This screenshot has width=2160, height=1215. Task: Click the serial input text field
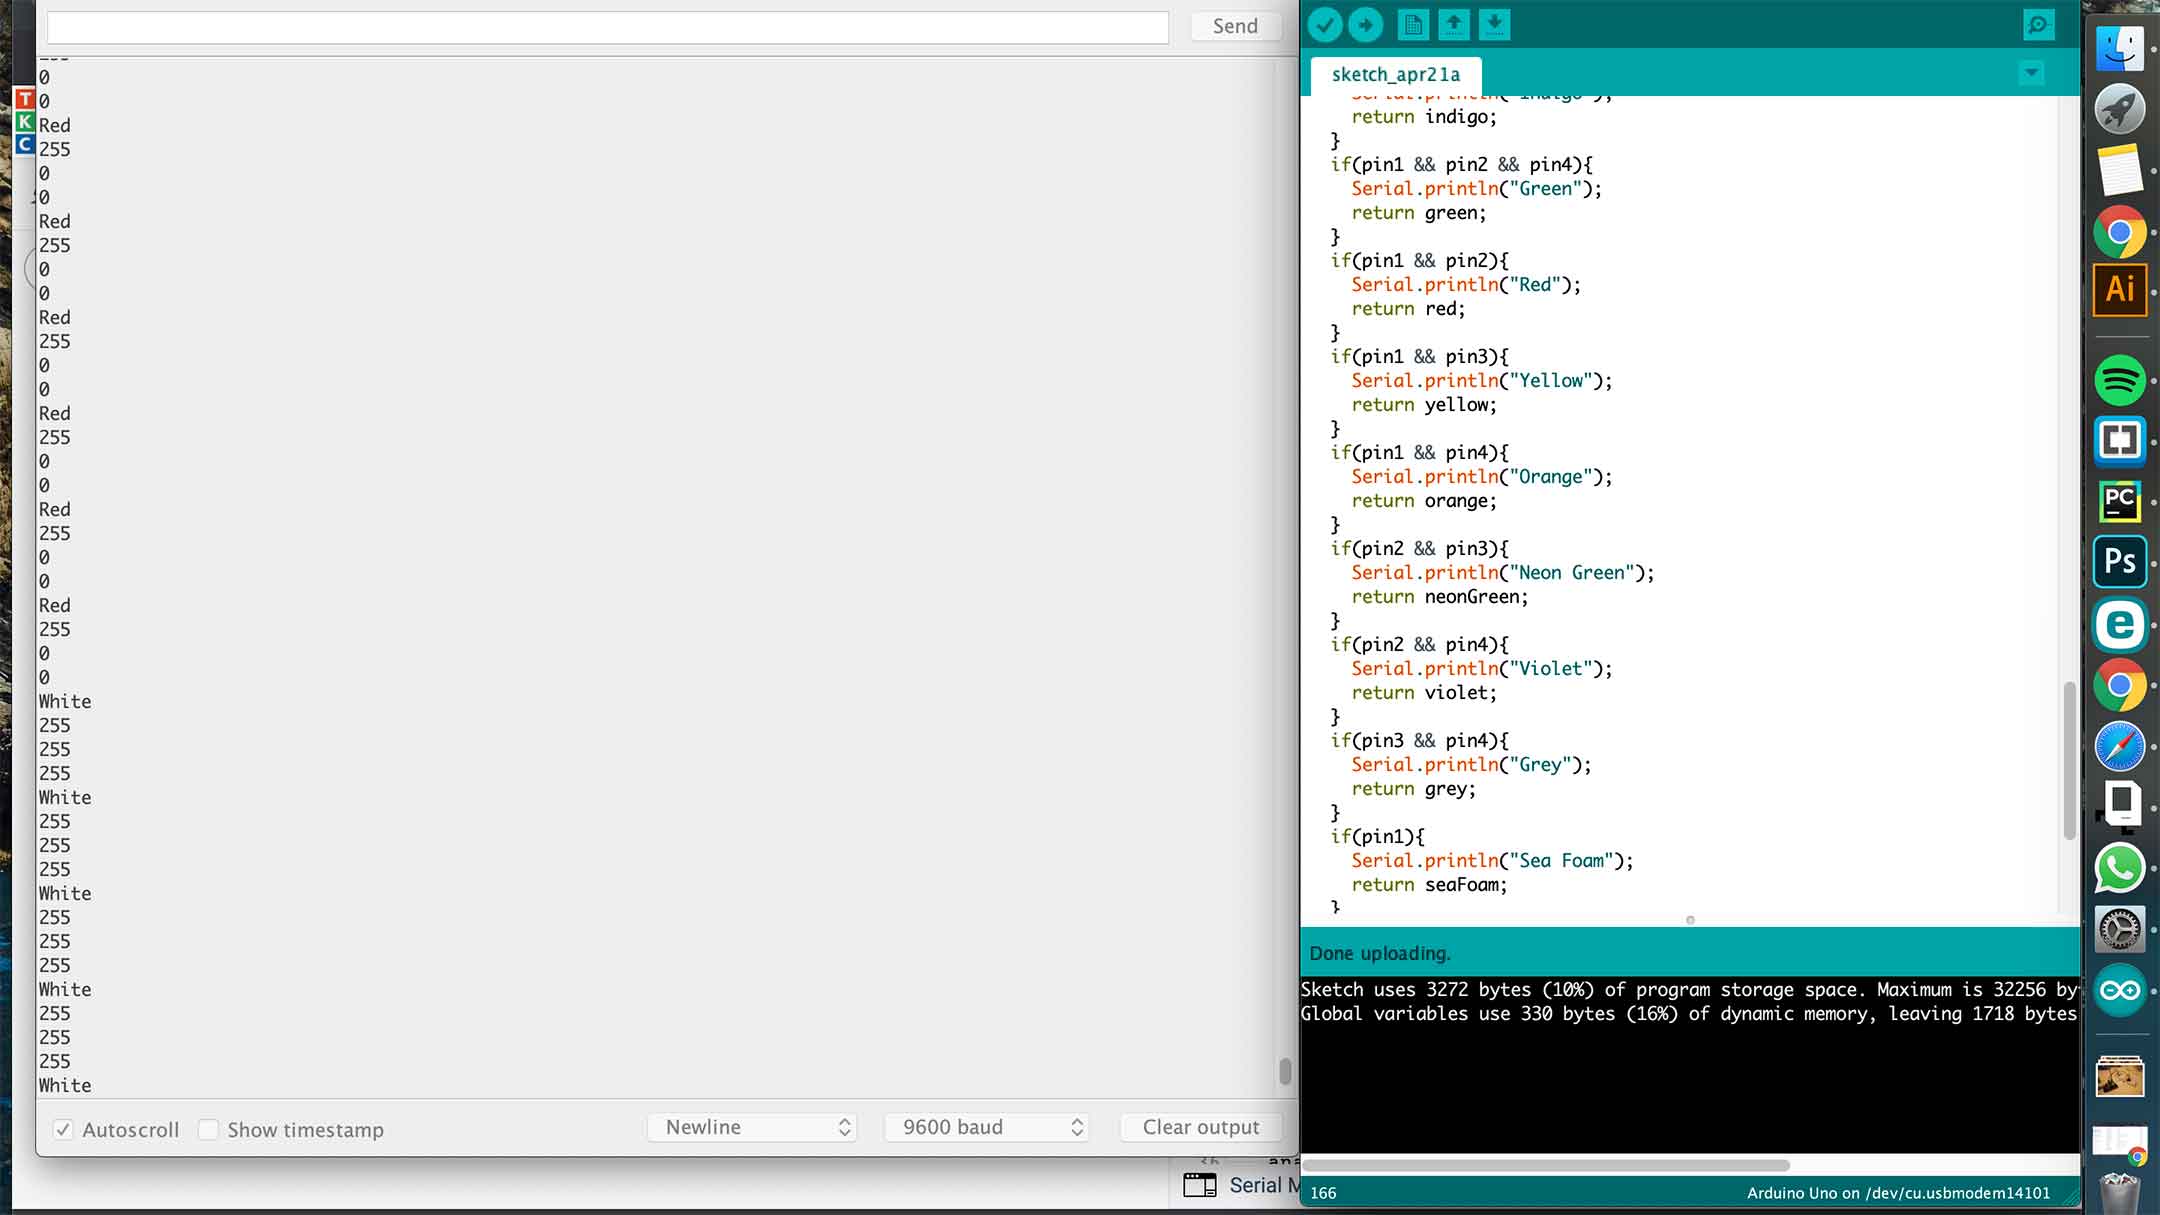pos(607,27)
